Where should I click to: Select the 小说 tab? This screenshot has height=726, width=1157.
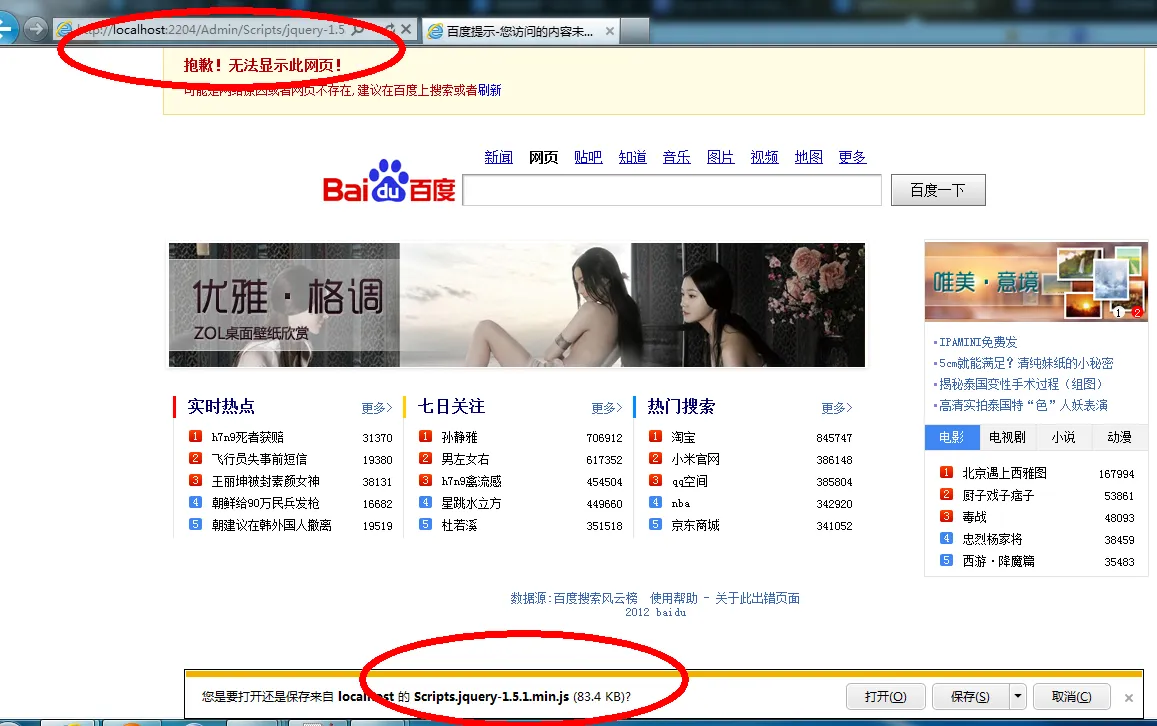(x=1063, y=438)
